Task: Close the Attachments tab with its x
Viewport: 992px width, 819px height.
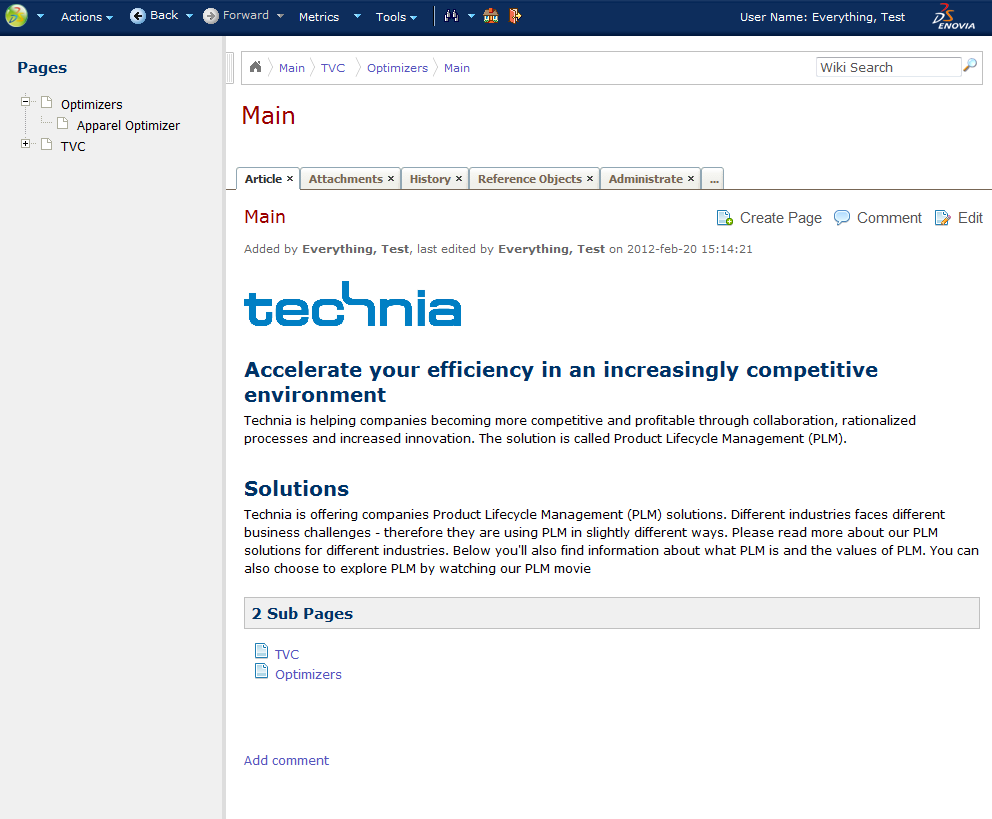Action: (391, 179)
